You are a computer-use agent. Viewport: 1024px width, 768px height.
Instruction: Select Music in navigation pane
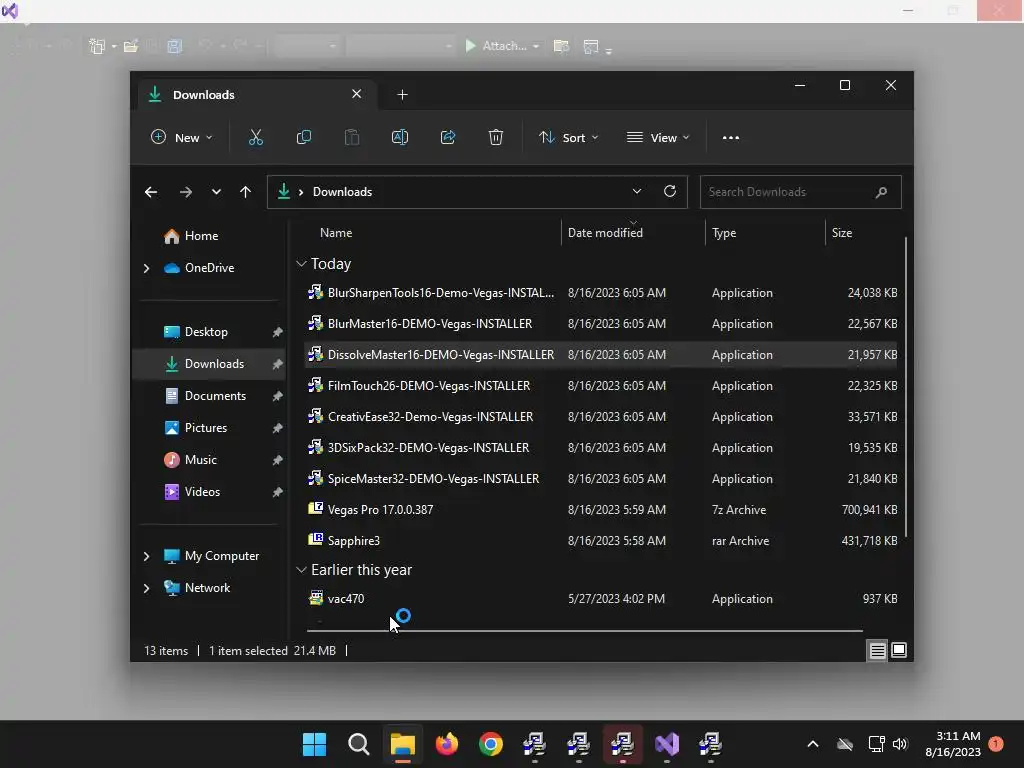209,460
